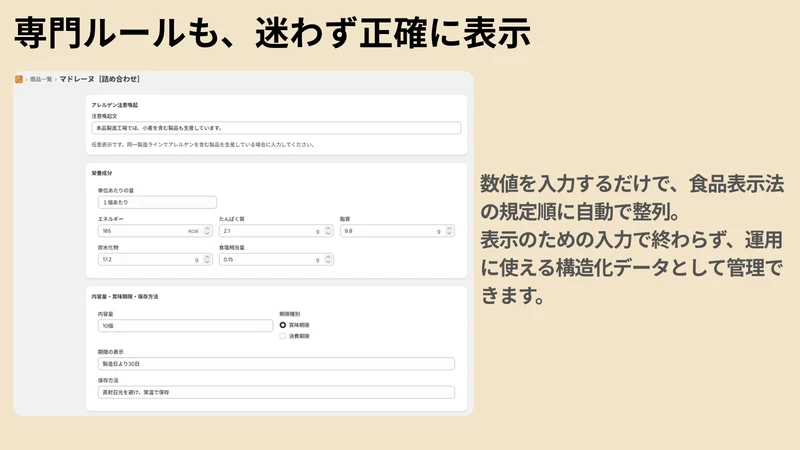Go back to 商品一覧 via the breadcrumb
800x450 pixels.
(x=41, y=79)
